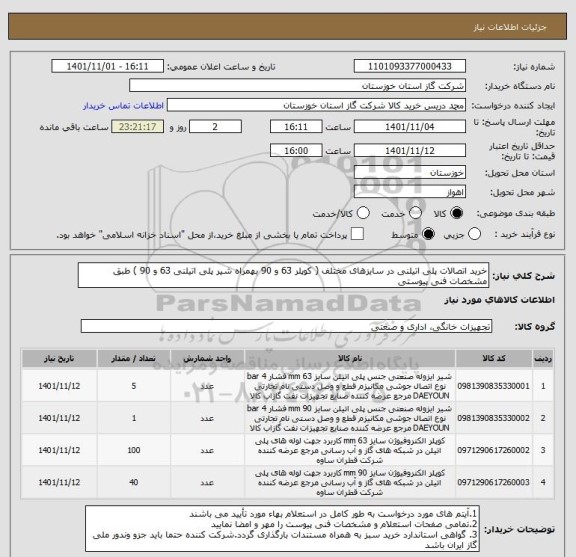Click the price validity time 16:00
576x557 pixels.
pyautogui.click(x=296, y=151)
